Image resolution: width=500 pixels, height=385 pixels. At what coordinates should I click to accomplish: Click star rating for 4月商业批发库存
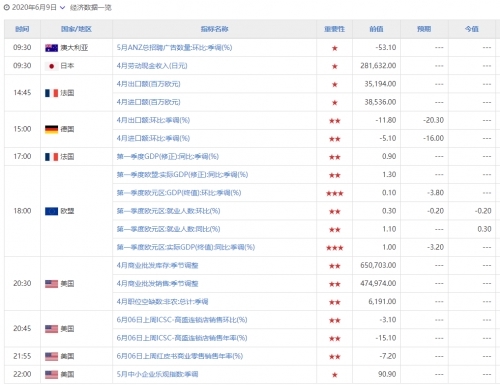[x=335, y=266]
